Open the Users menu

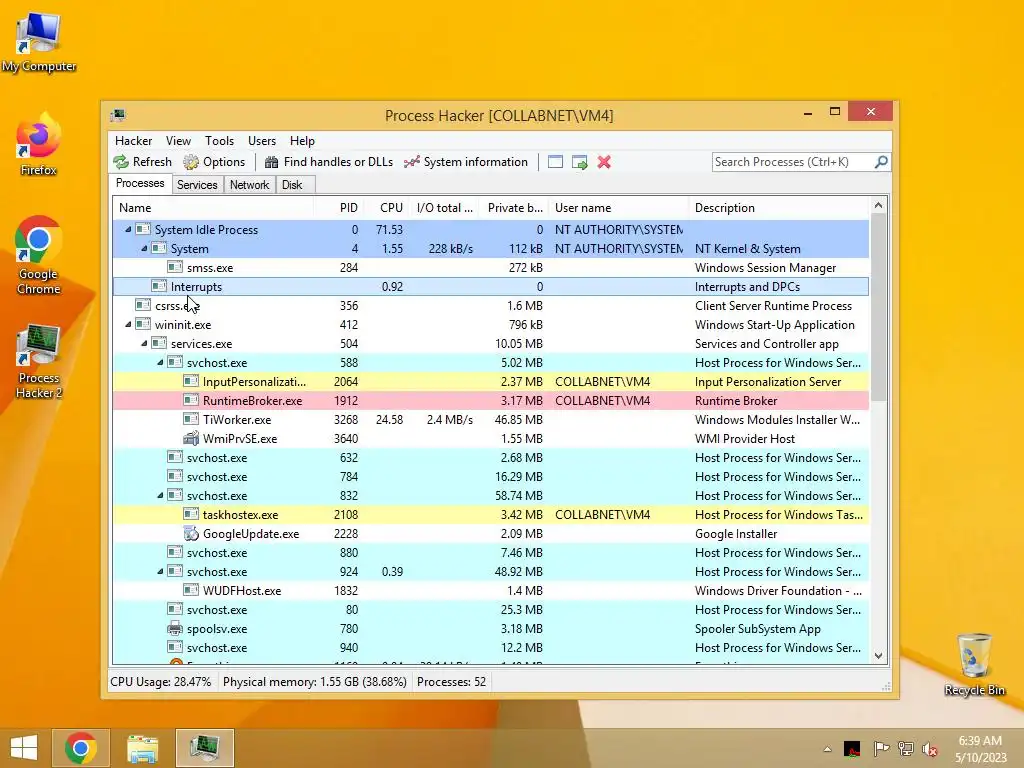(x=262, y=140)
